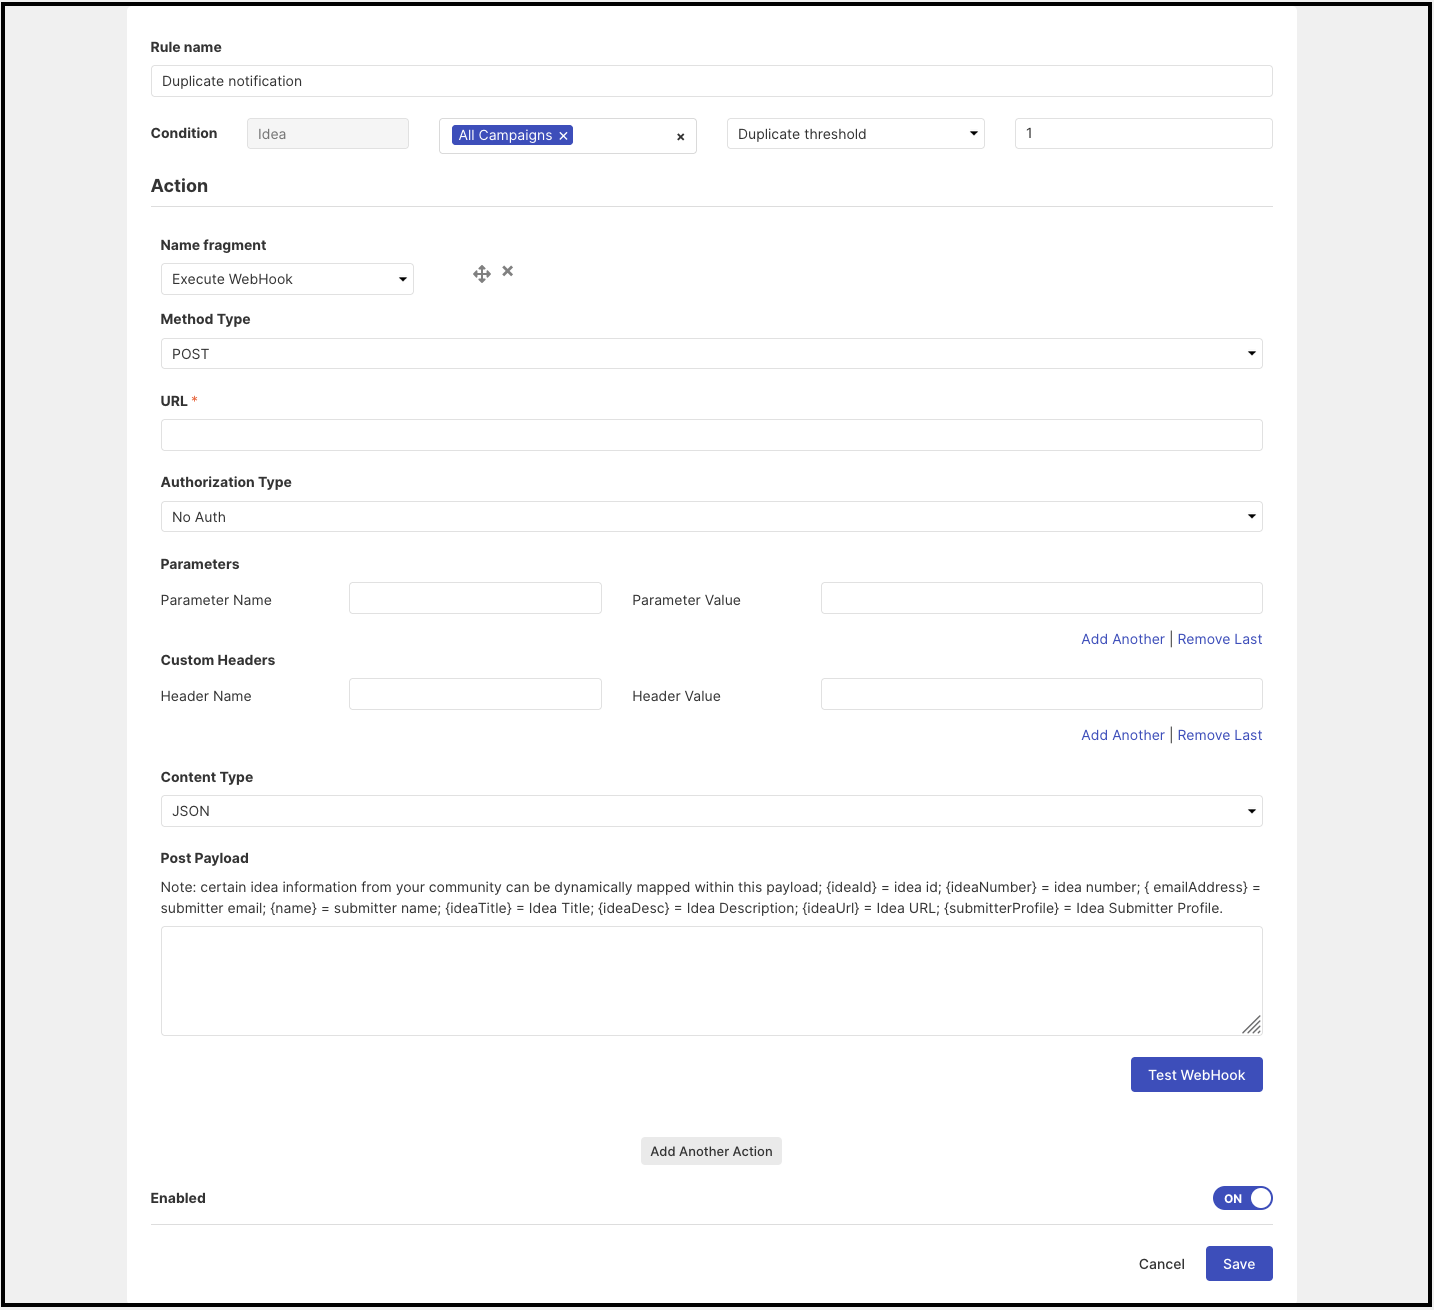The width and height of the screenshot is (1434, 1310).
Task: Click Add Another Action button
Action: [x=711, y=1151]
